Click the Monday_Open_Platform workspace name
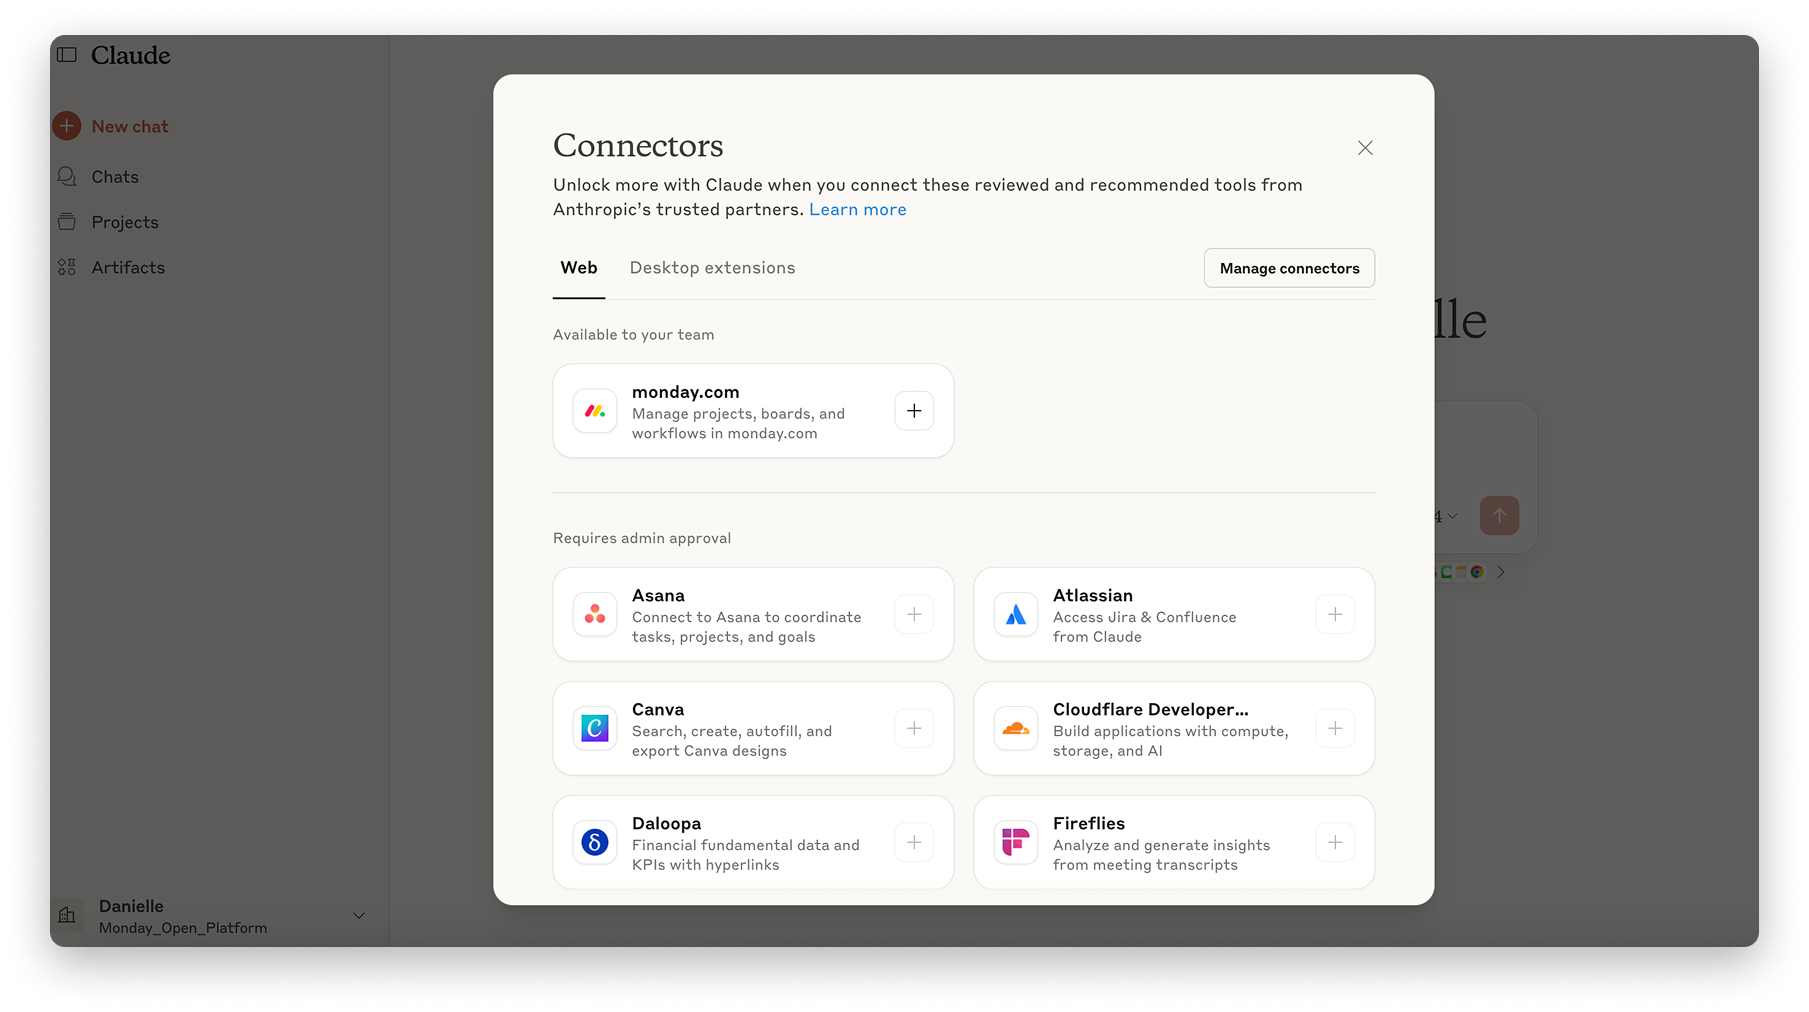Image resolution: width=1809 pixels, height=1012 pixels. [183, 928]
